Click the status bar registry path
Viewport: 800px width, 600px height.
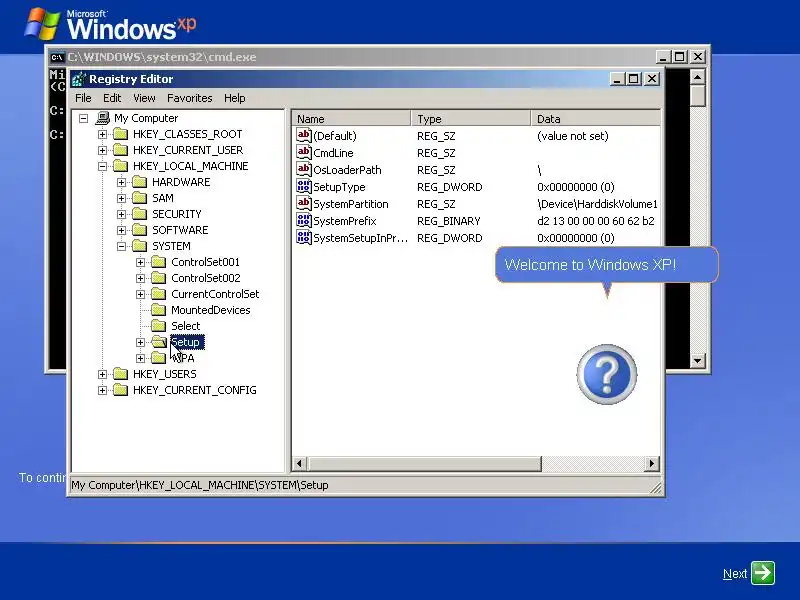[x=199, y=485]
